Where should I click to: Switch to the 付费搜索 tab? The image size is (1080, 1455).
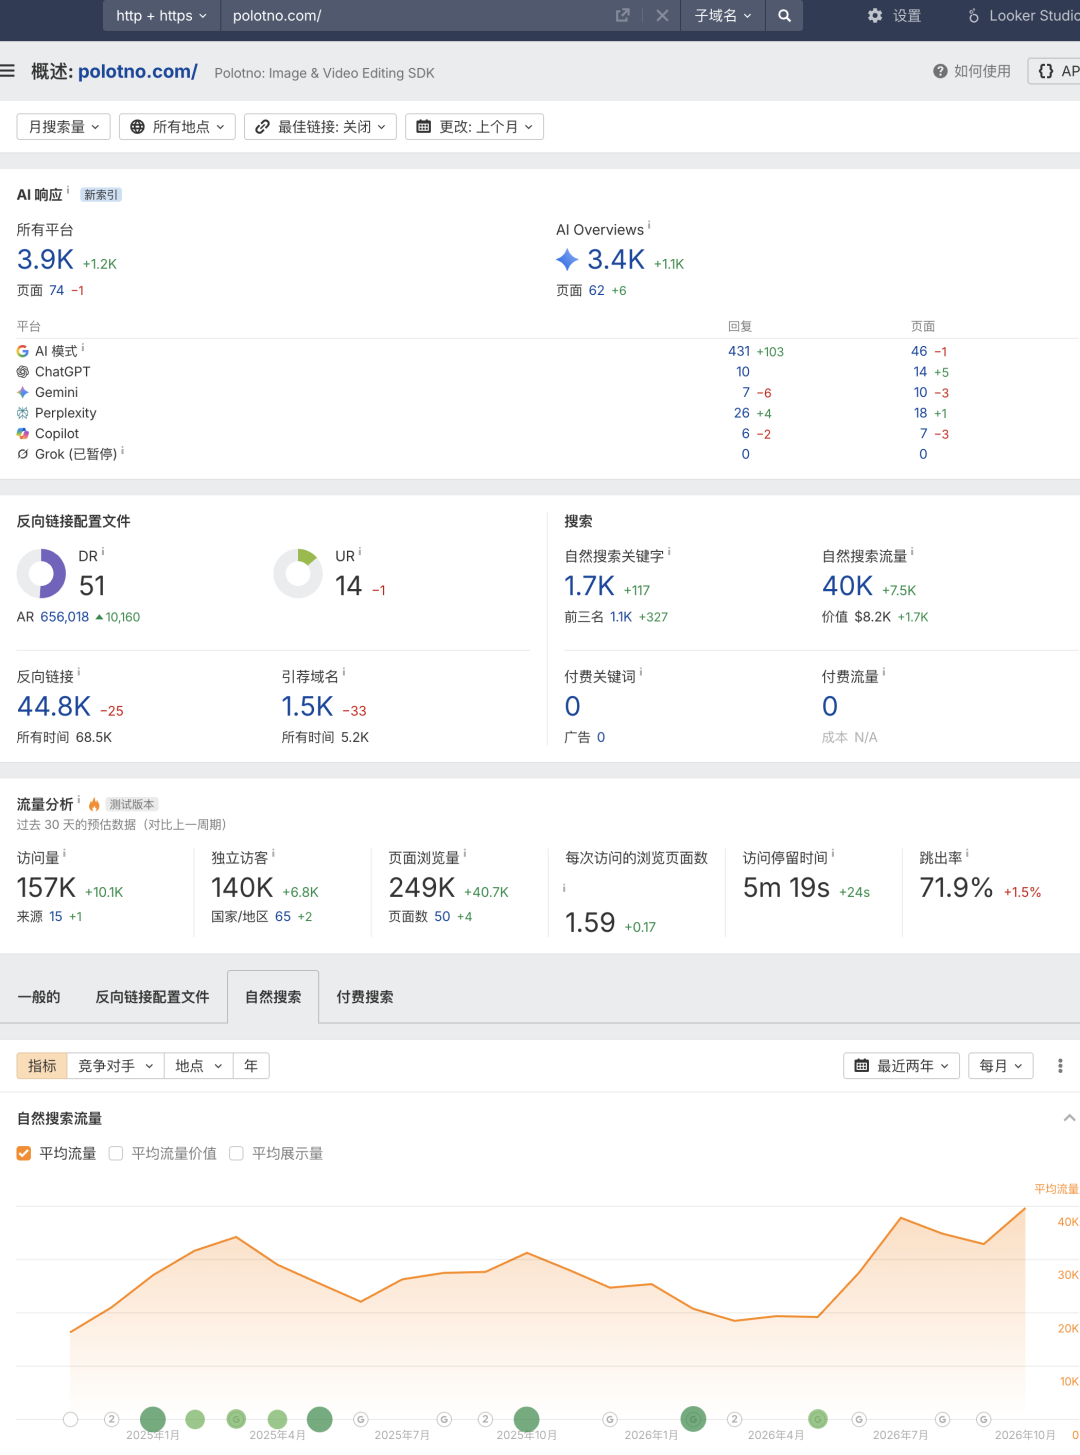(x=365, y=997)
